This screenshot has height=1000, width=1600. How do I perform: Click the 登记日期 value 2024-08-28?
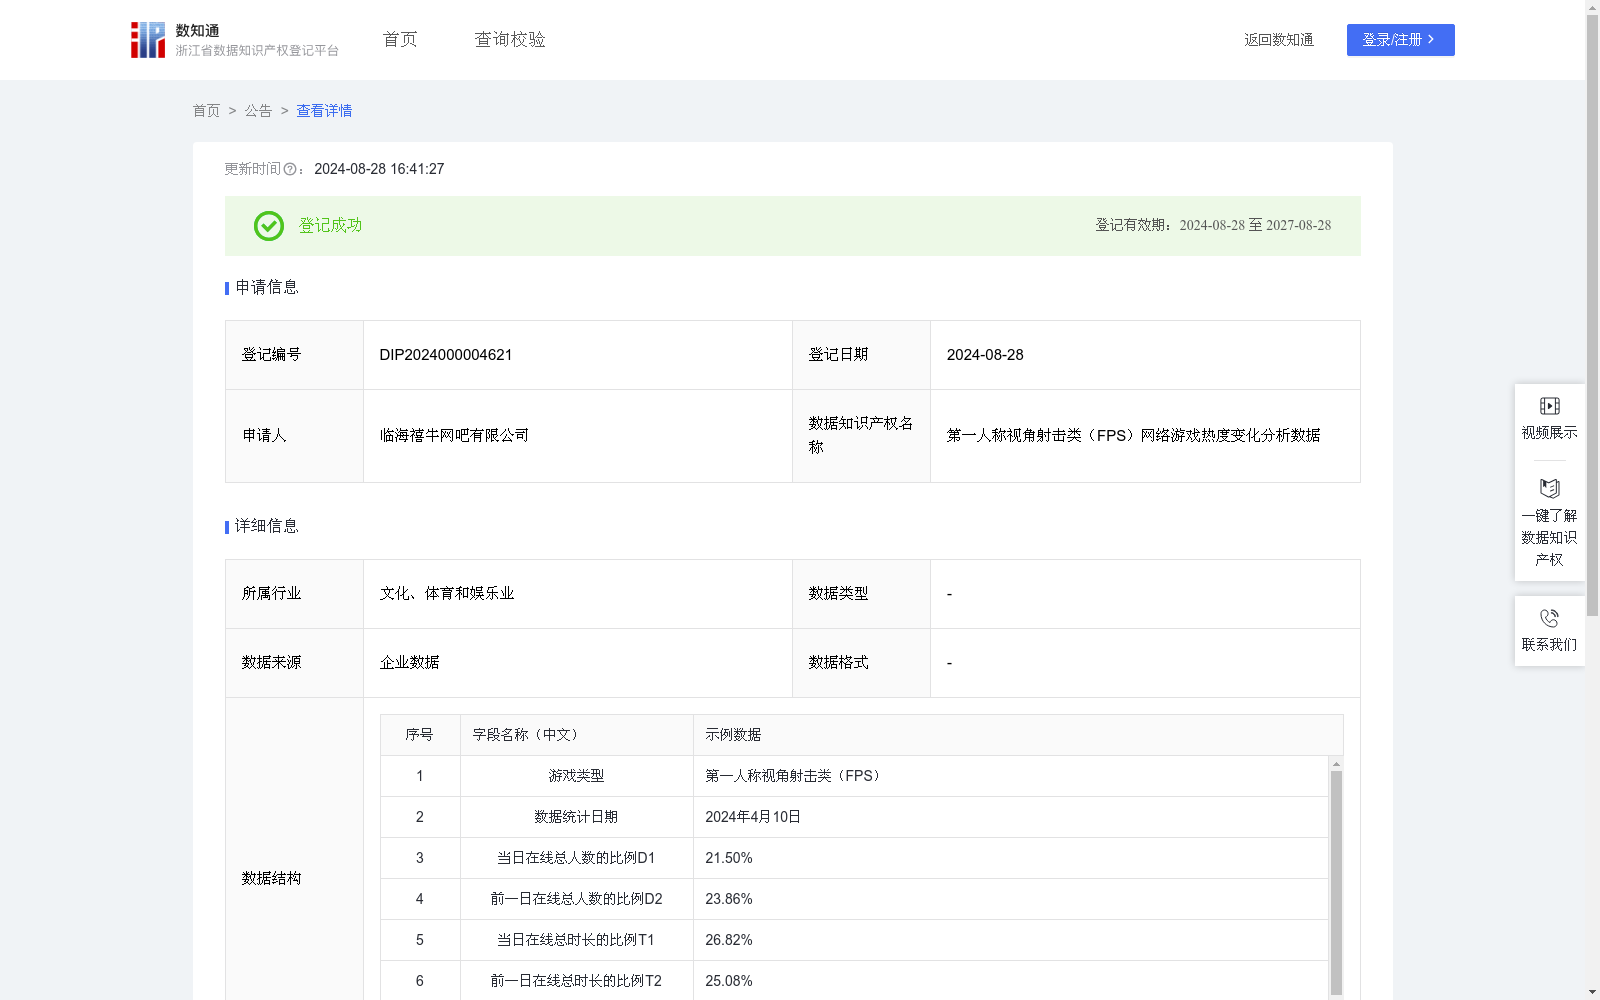tap(985, 355)
